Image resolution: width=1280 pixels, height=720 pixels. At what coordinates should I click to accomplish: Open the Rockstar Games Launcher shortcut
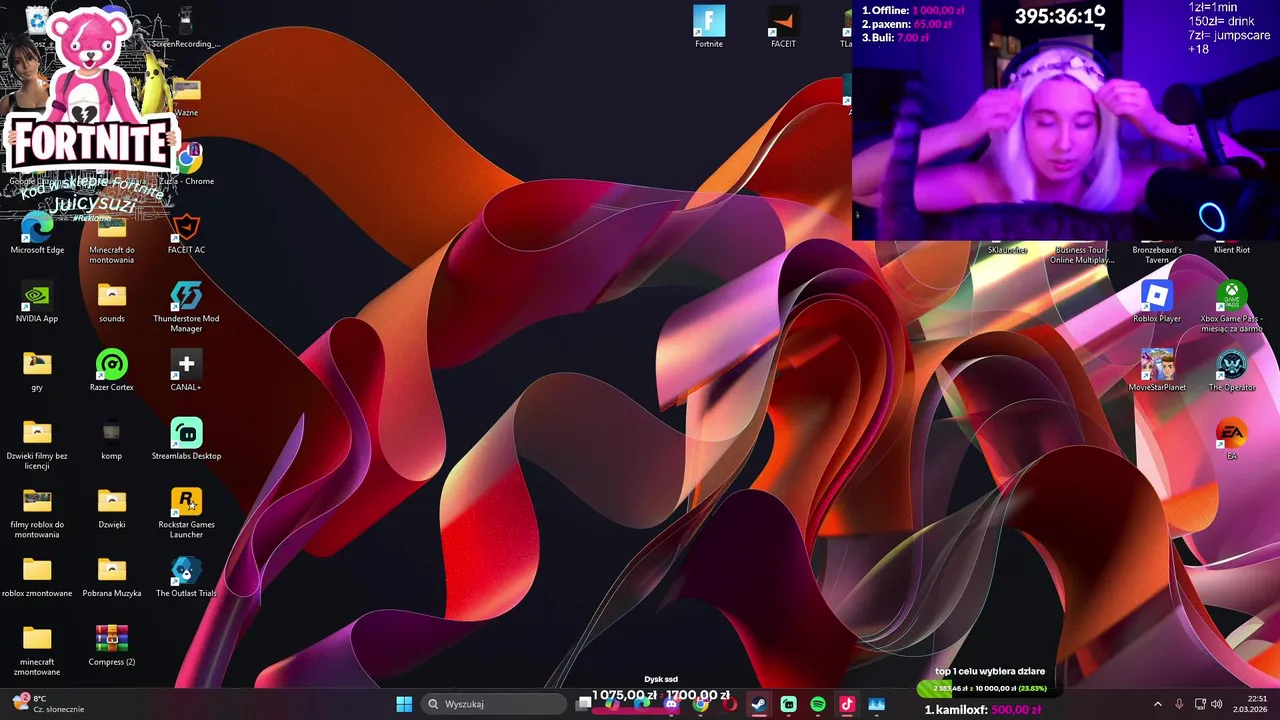tap(186, 513)
